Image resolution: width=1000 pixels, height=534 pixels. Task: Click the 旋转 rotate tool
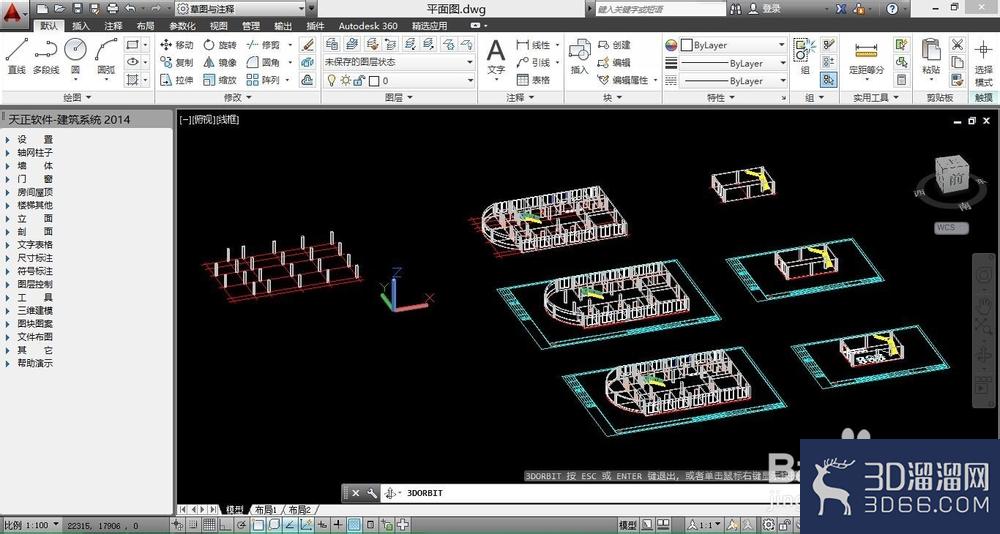click(219, 45)
